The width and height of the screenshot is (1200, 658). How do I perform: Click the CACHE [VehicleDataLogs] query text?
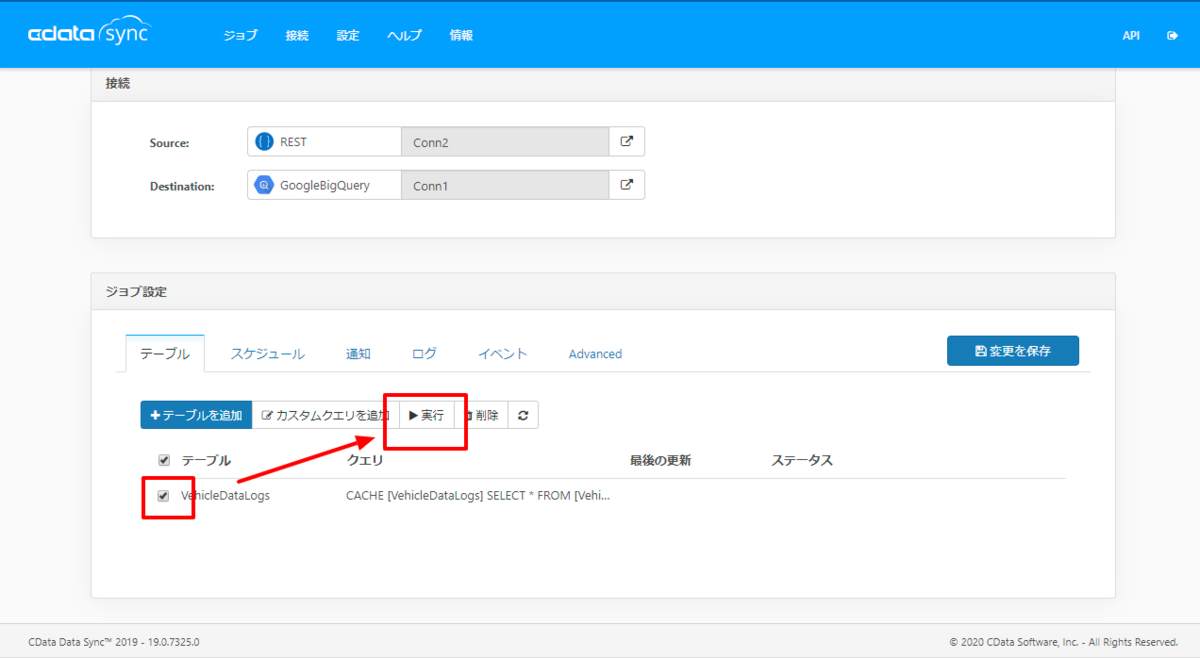(478, 495)
